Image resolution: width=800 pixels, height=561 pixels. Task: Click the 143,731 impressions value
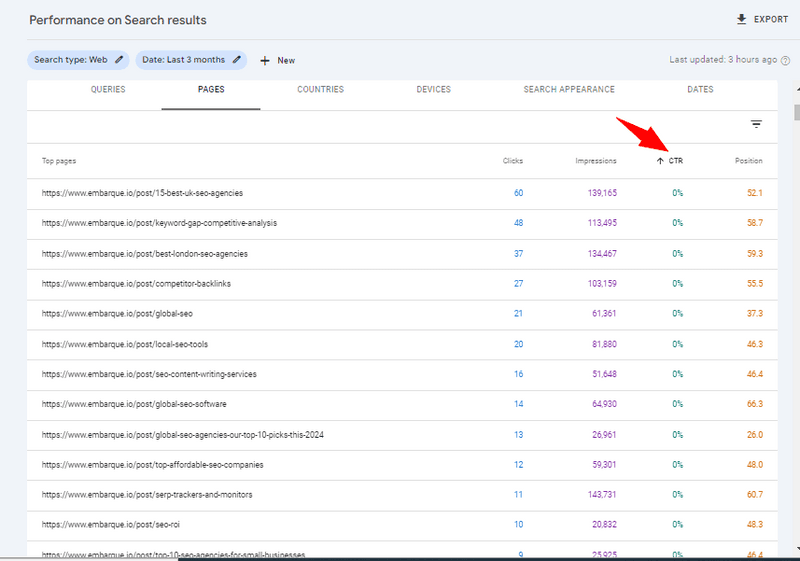pyautogui.click(x=602, y=495)
